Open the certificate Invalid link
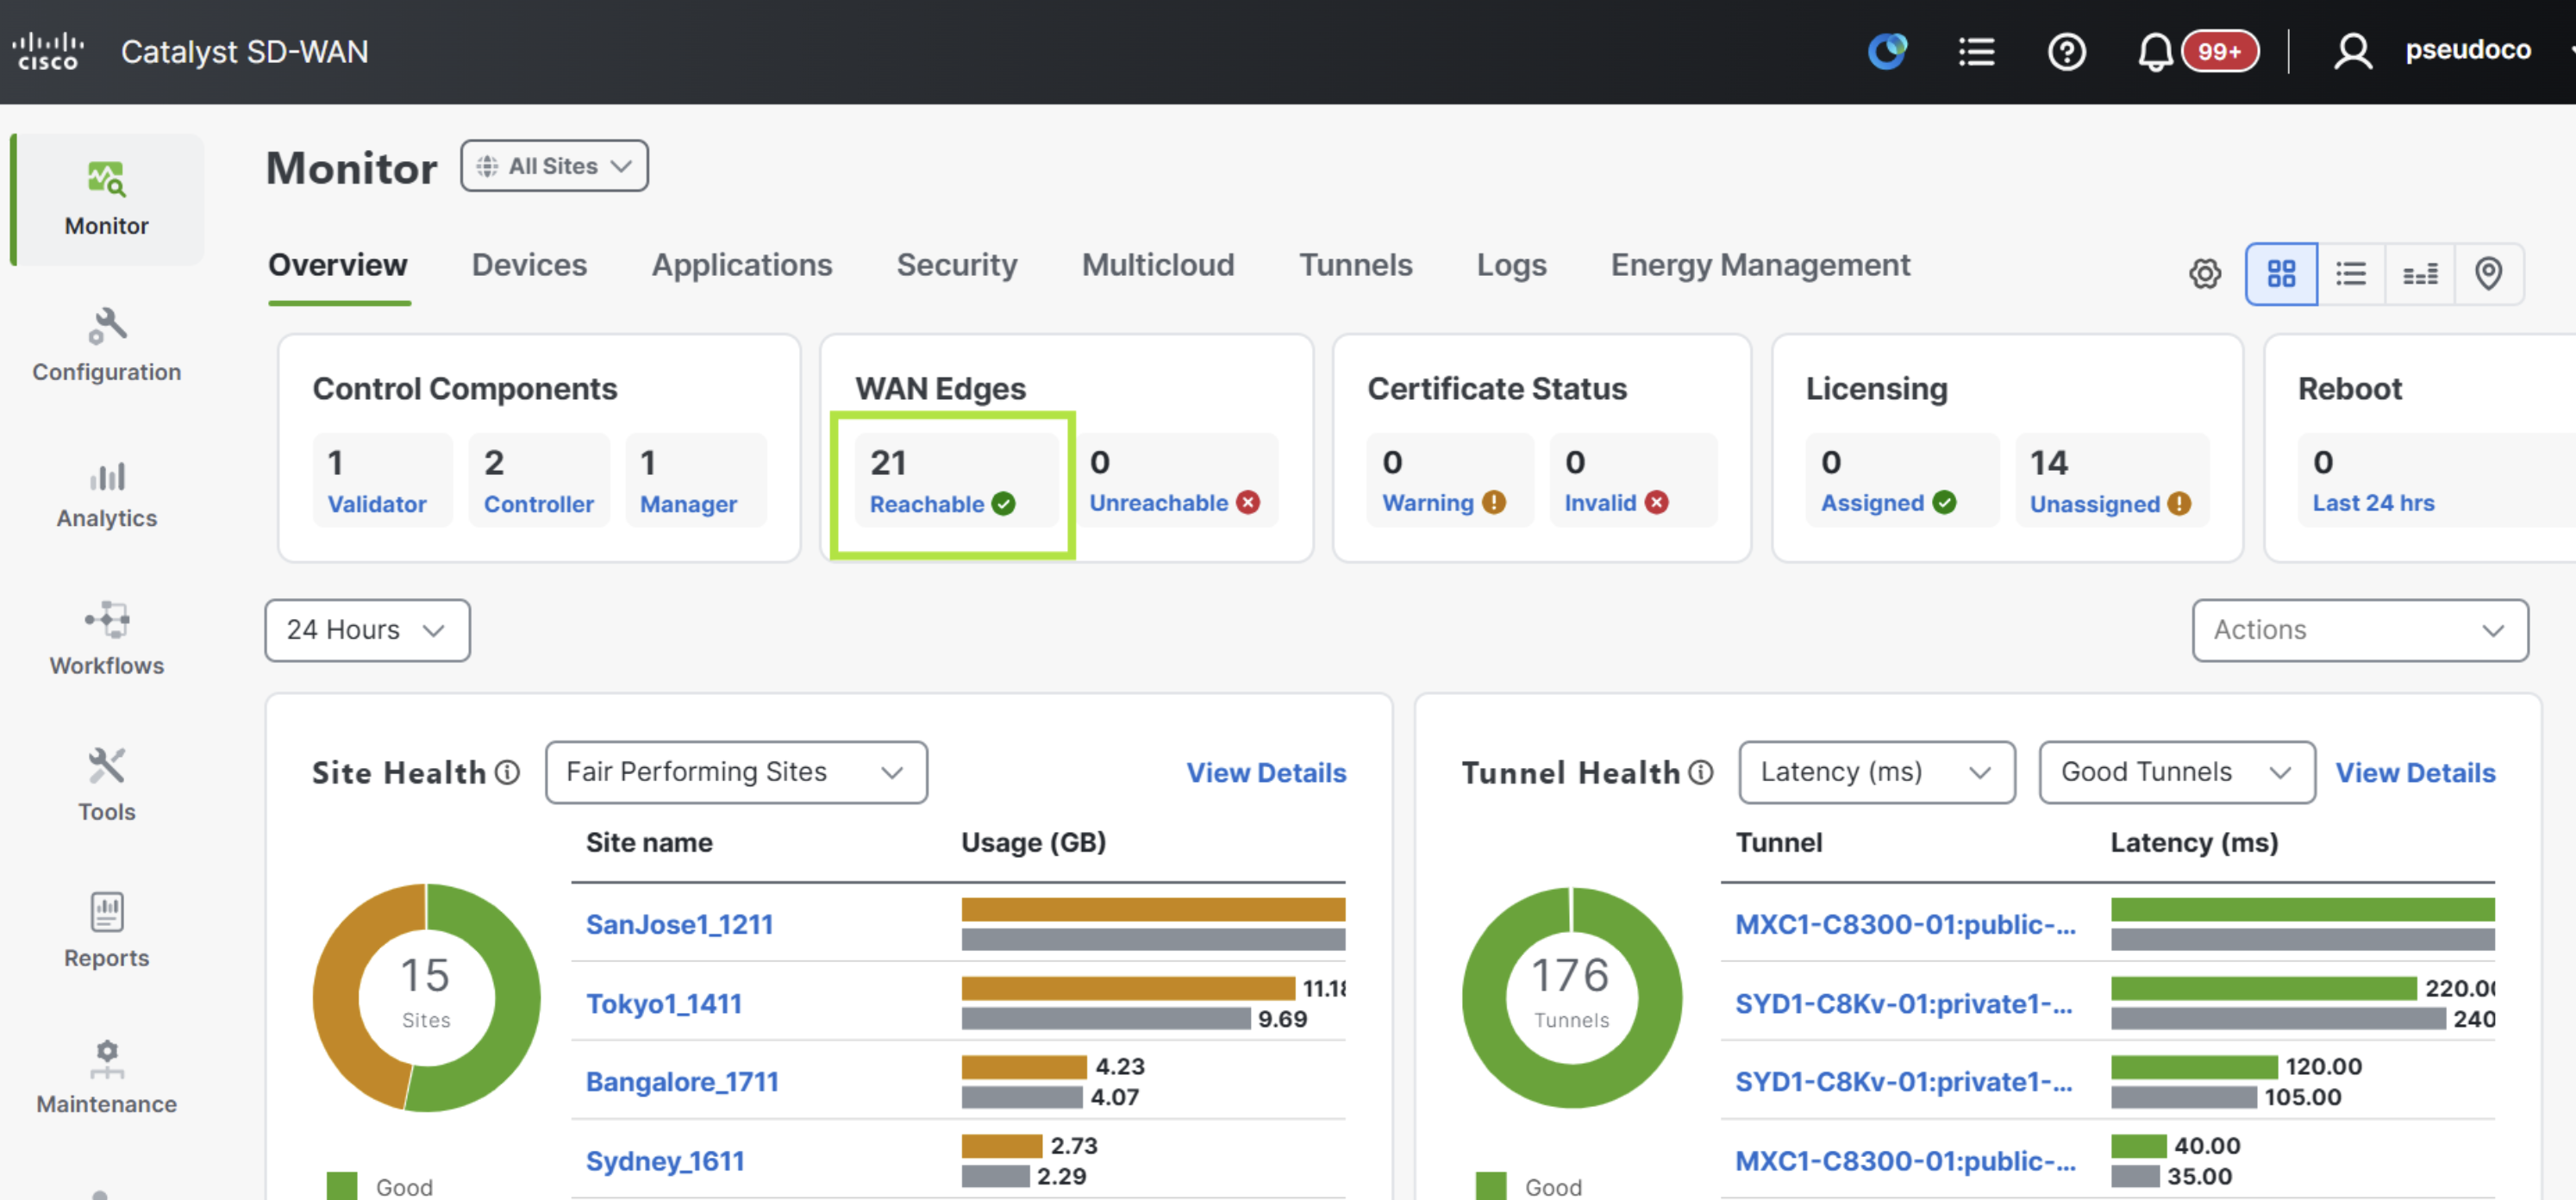Image resolution: width=2576 pixels, height=1200 pixels. coord(1600,503)
